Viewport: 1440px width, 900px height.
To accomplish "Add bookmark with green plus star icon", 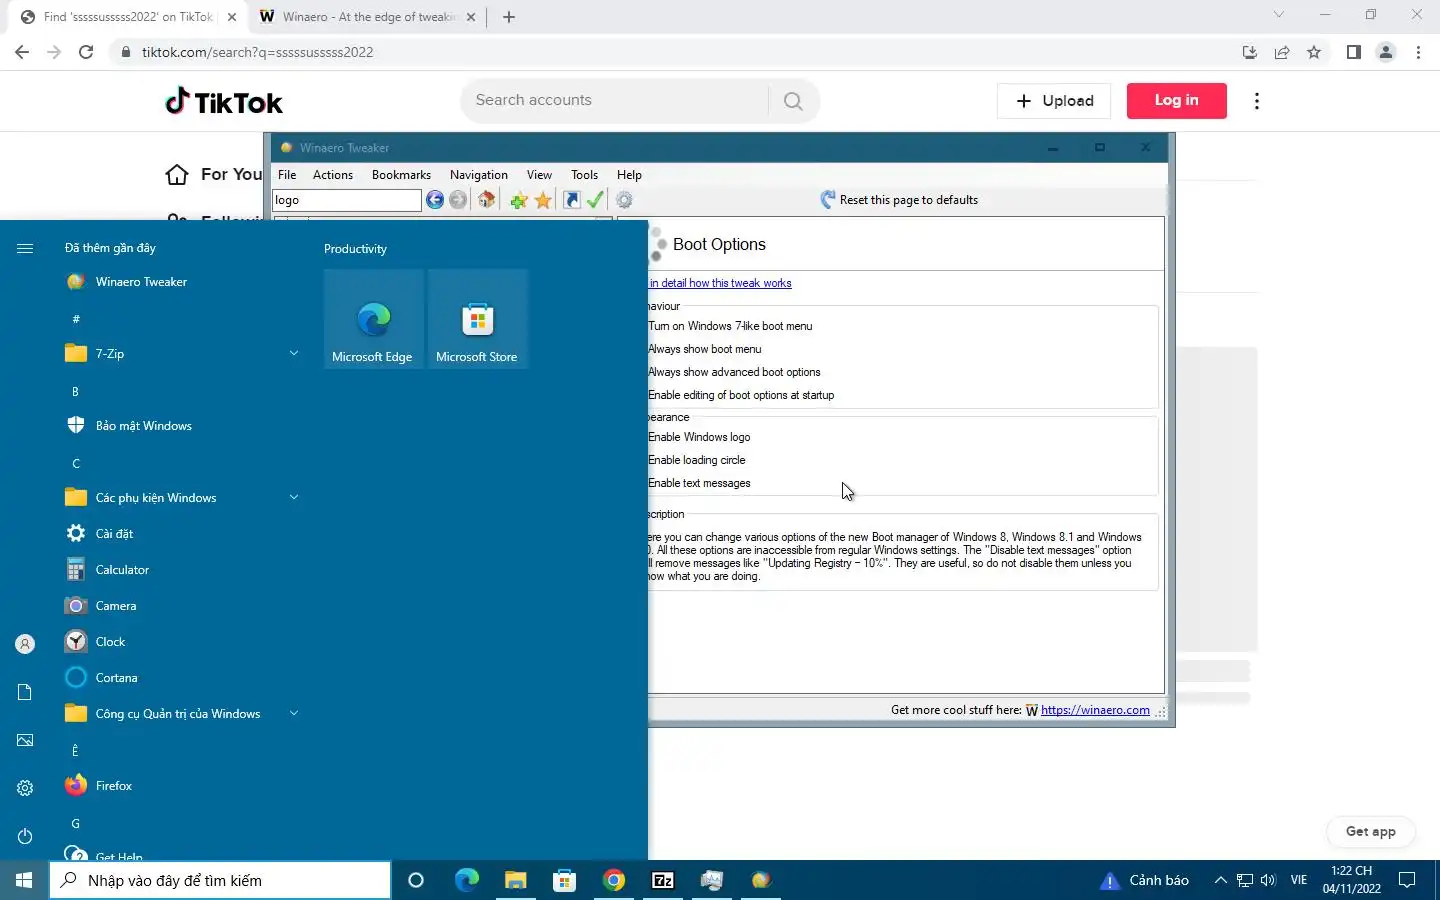I will click(x=519, y=200).
